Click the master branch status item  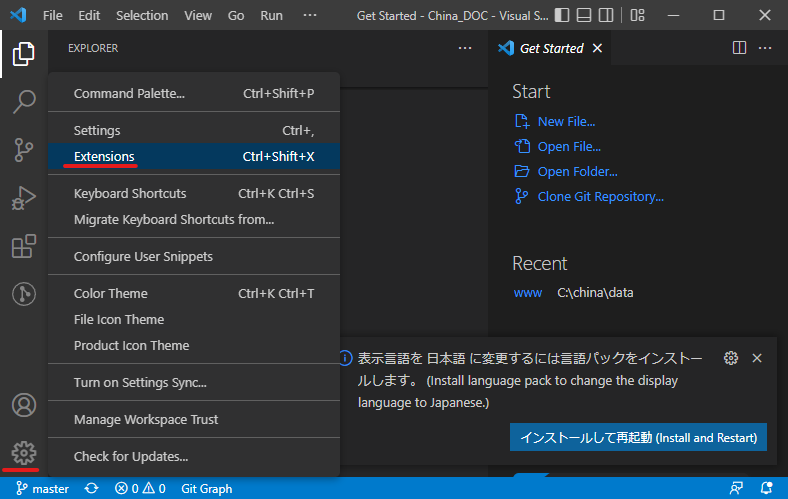(x=42, y=488)
